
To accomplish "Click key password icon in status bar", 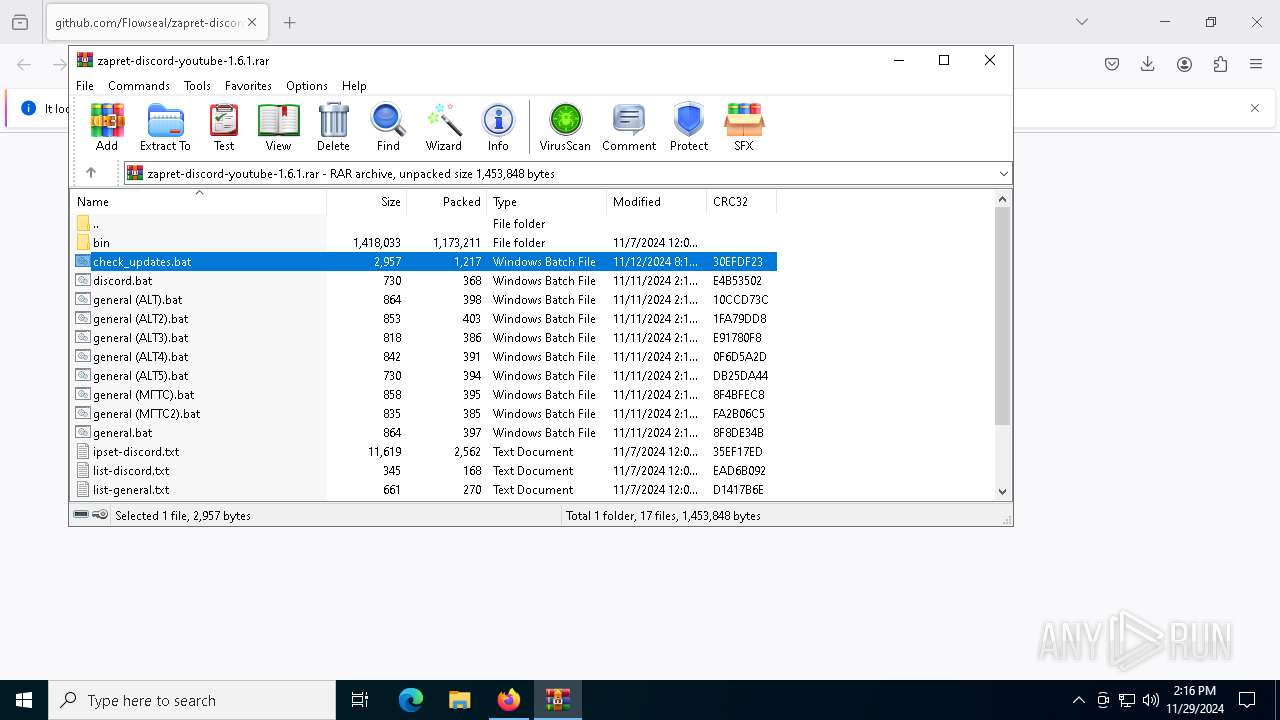I will click(100, 515).
